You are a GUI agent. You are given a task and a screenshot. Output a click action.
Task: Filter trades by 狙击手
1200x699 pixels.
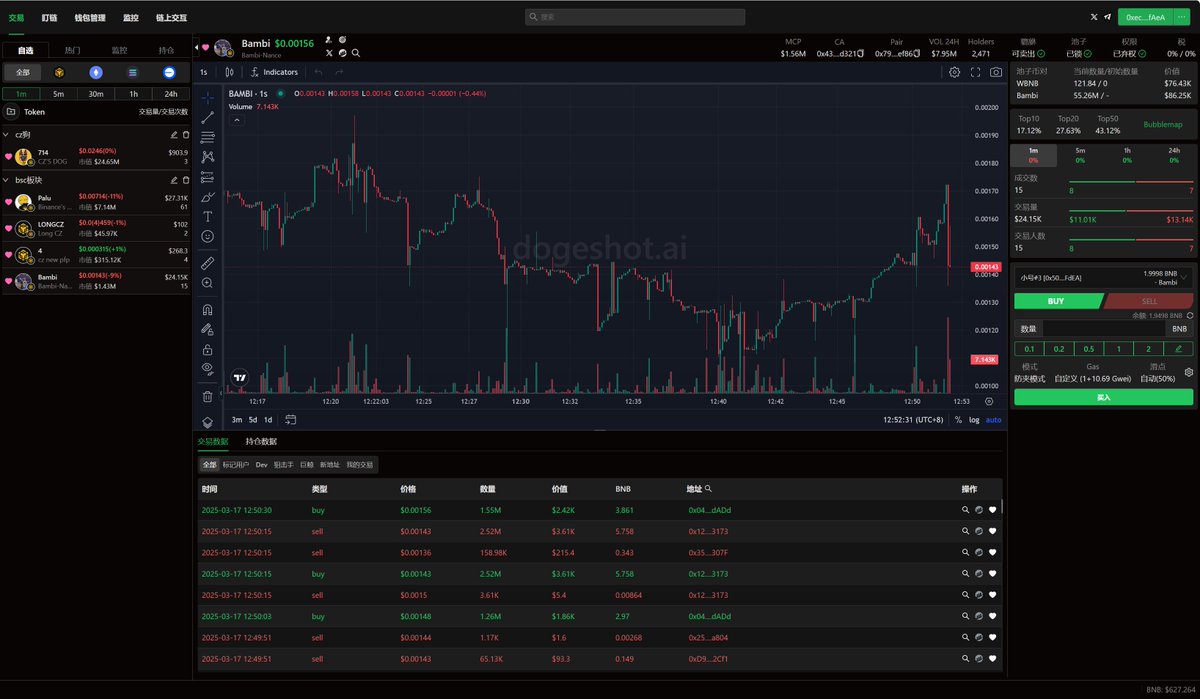coord(284,465)
